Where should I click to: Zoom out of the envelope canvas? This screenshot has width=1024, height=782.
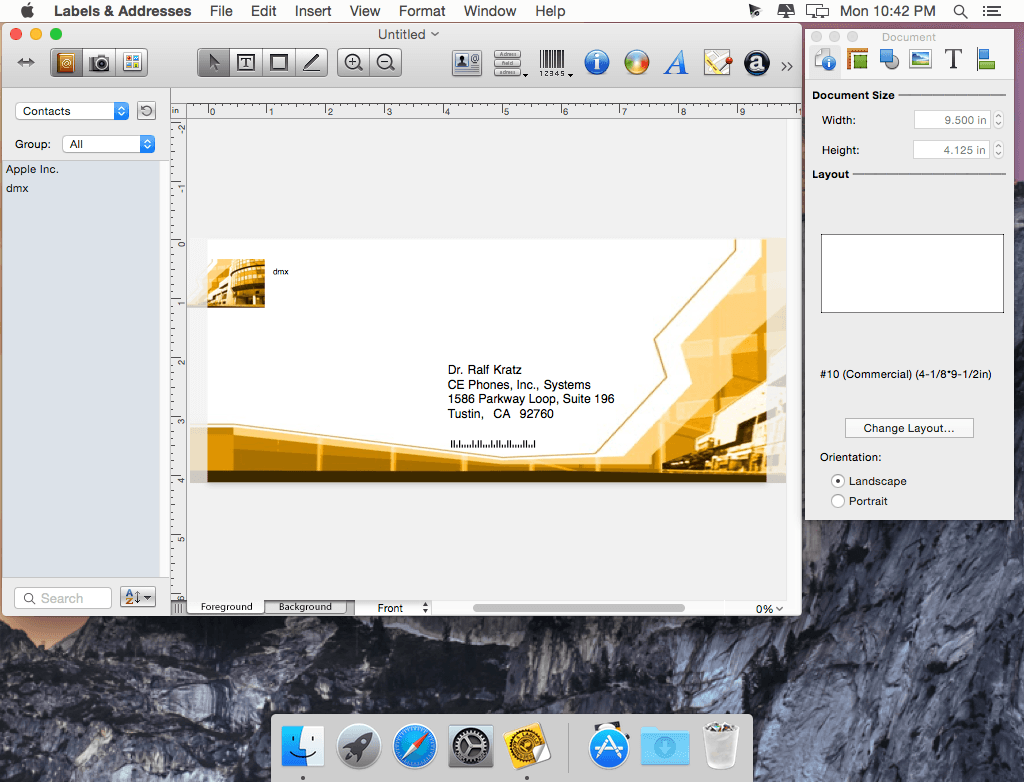click(386, 63)
